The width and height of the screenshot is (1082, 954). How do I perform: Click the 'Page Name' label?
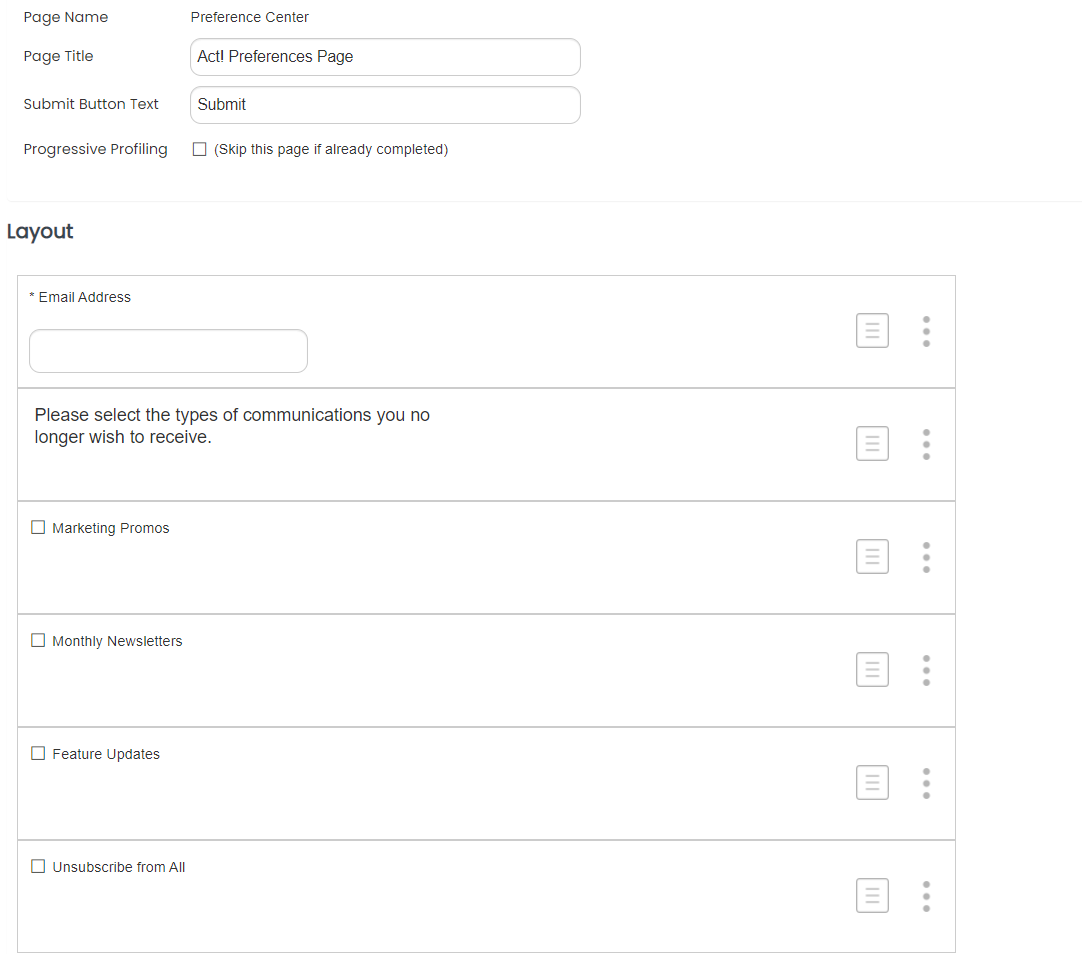[x=66, y=17]
